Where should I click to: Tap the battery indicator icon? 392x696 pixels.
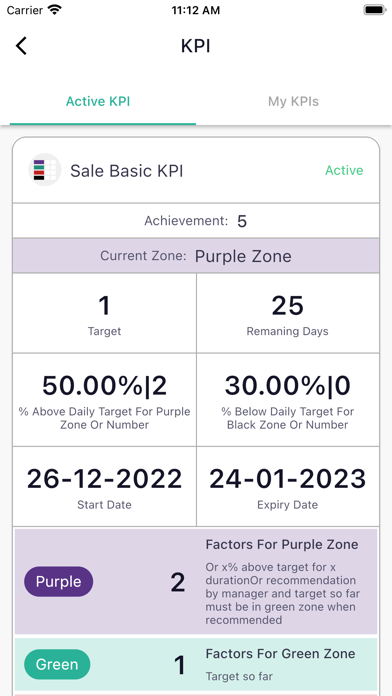375,10
